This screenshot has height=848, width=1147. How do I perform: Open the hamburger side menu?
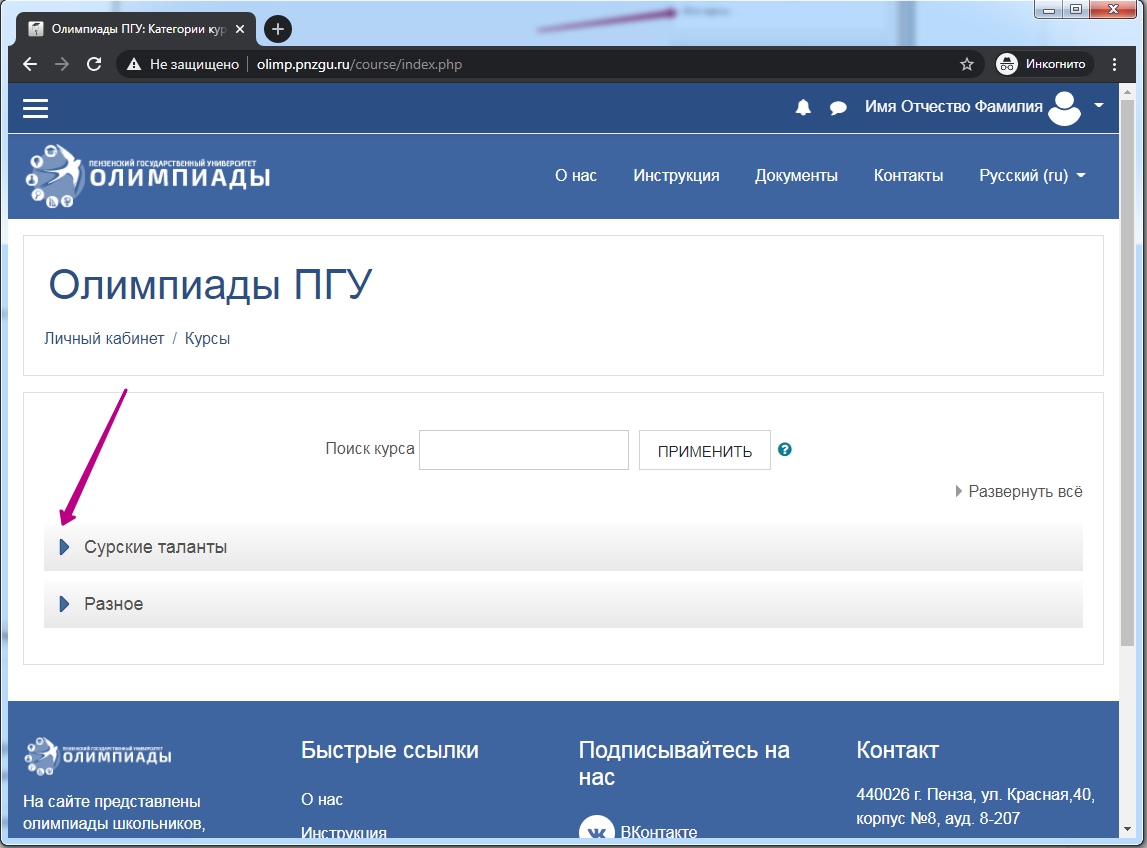coord(35,108)
